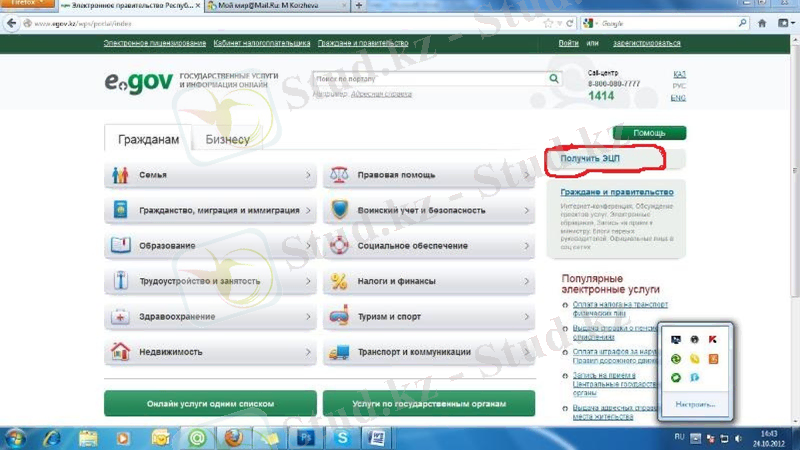Click the Firefox back arrow button
Image resolution: width=800 pixels, height=450 pixels.
point(11,23)
